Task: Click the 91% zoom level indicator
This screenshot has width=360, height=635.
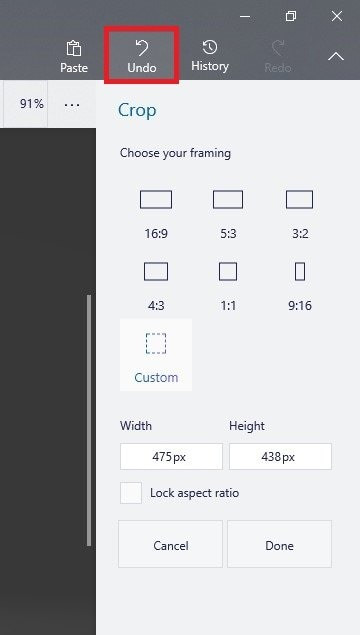Action: (32, 104)
